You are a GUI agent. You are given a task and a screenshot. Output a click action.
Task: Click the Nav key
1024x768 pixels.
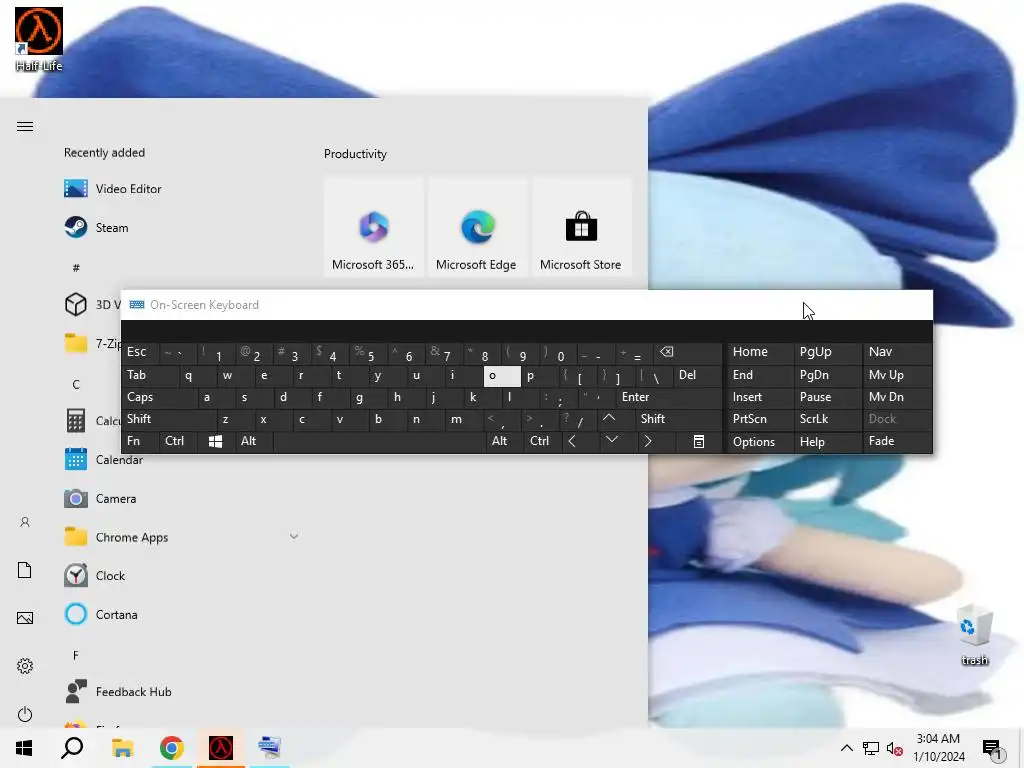897,352
